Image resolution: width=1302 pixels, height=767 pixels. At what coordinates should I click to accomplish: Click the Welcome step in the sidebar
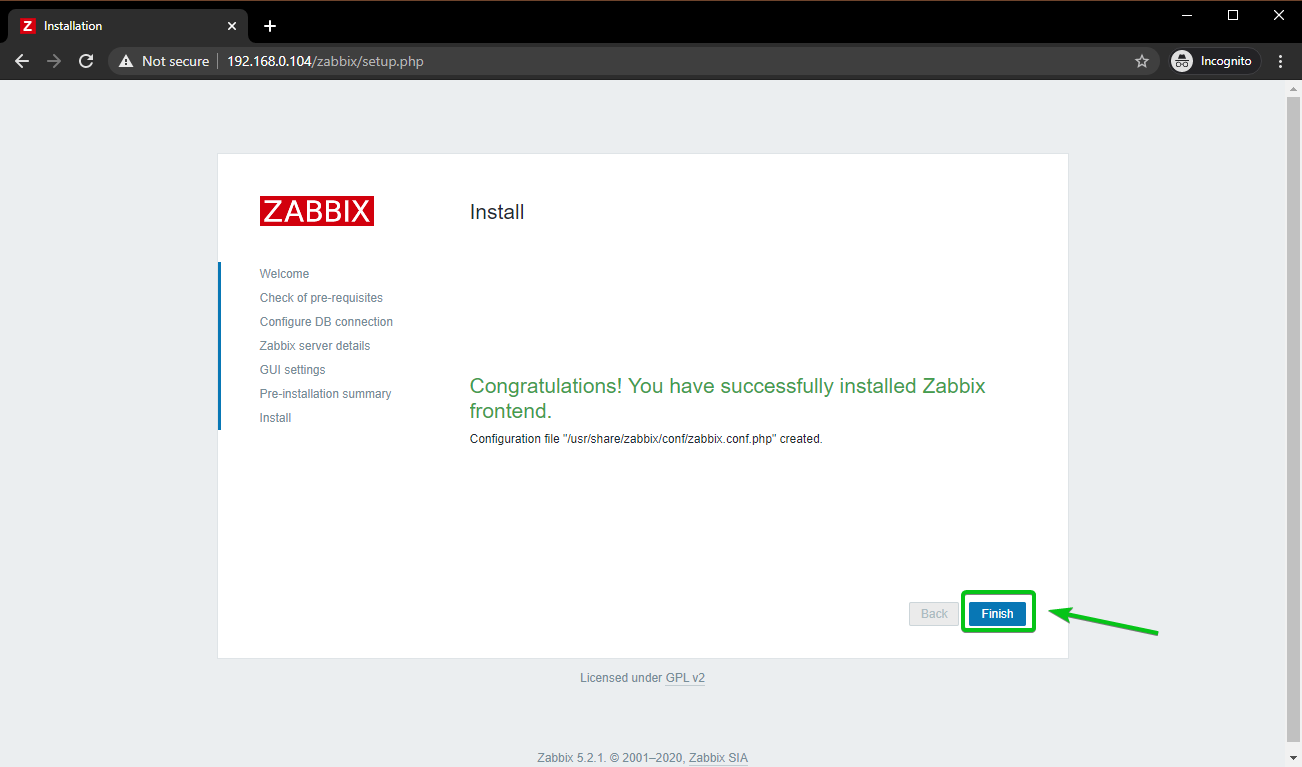click(284, 274)
